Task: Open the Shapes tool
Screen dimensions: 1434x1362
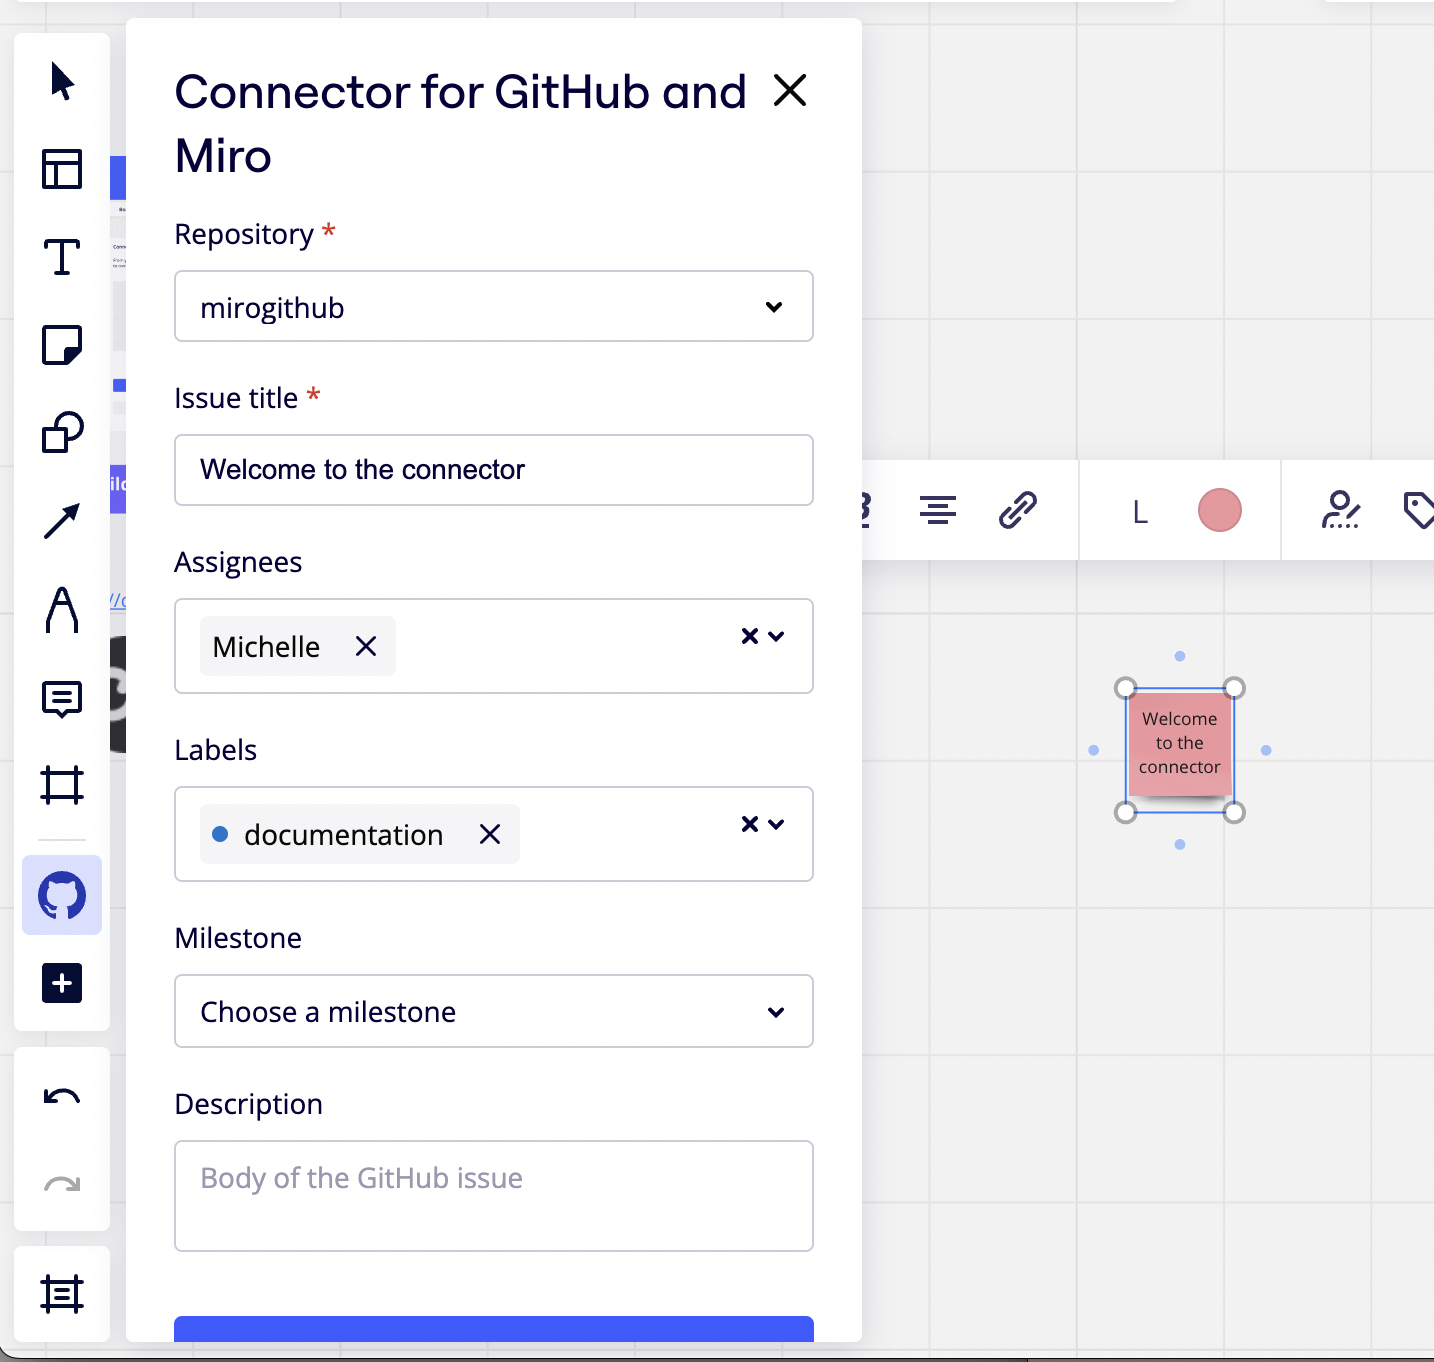Action: tap(62, 433)
